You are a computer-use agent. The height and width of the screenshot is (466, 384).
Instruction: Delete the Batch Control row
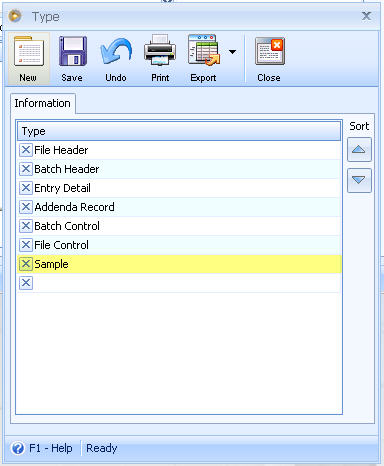[x=26, y=226]
